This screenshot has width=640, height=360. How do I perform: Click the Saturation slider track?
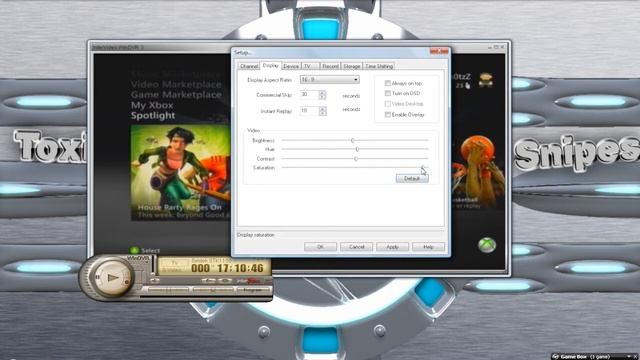tap(355, 168)
